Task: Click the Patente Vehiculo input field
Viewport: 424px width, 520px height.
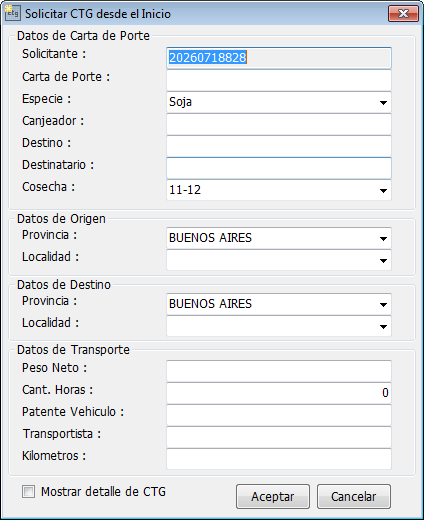Action: tap(279, 415)
